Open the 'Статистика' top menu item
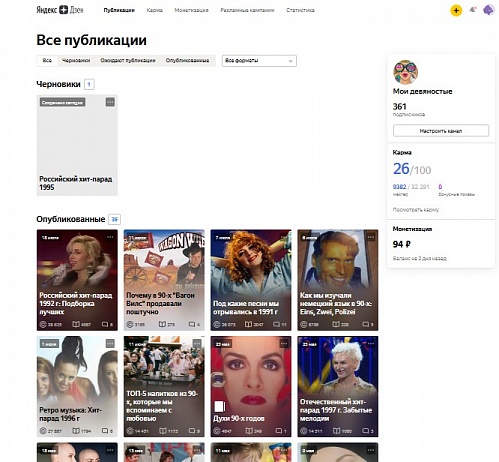The height and width of the screenshot is (462, 499). point(300,10)
